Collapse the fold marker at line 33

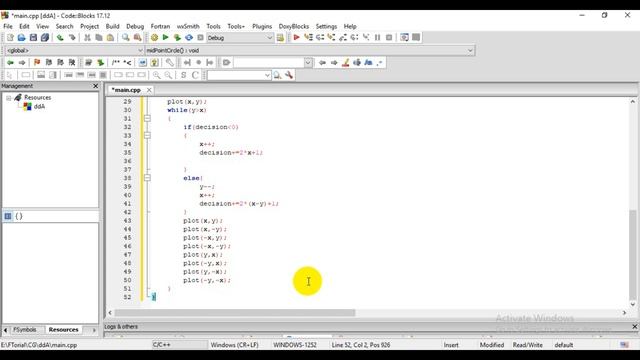147,136
